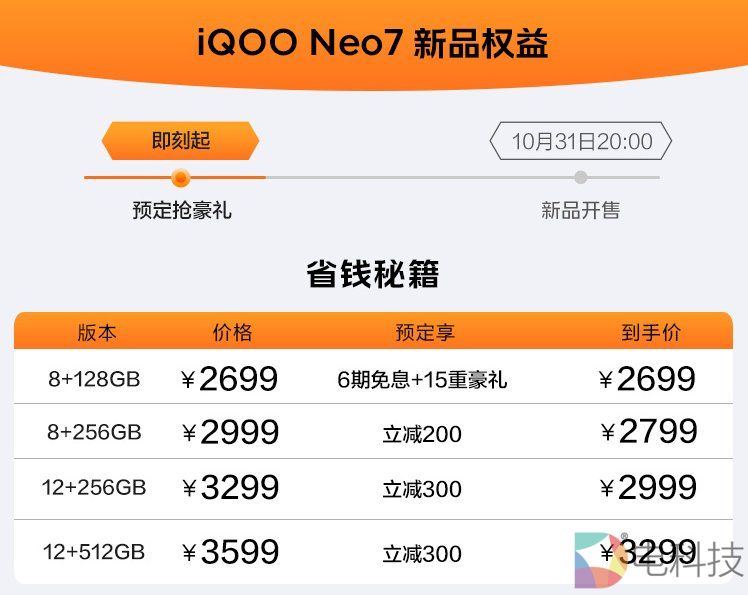
Task: Click 立减200 offer text
Action: (x=422, y=434)
